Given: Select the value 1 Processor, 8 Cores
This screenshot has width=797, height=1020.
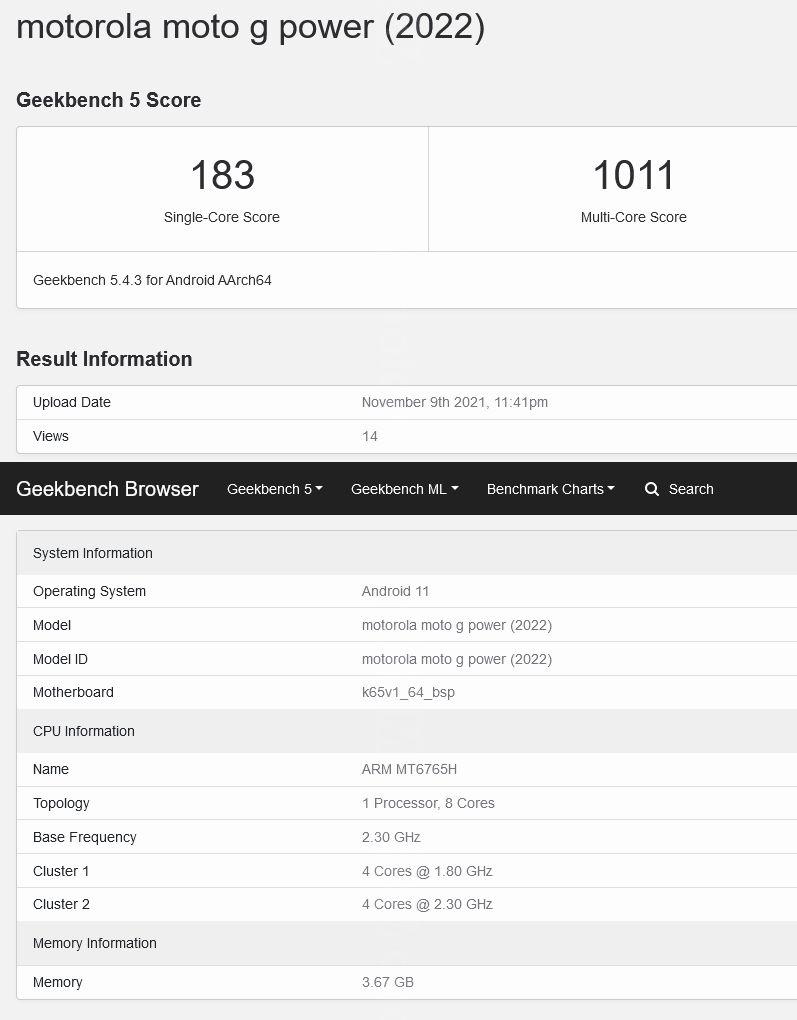Looking at the screenshot, I should (428, 803).
